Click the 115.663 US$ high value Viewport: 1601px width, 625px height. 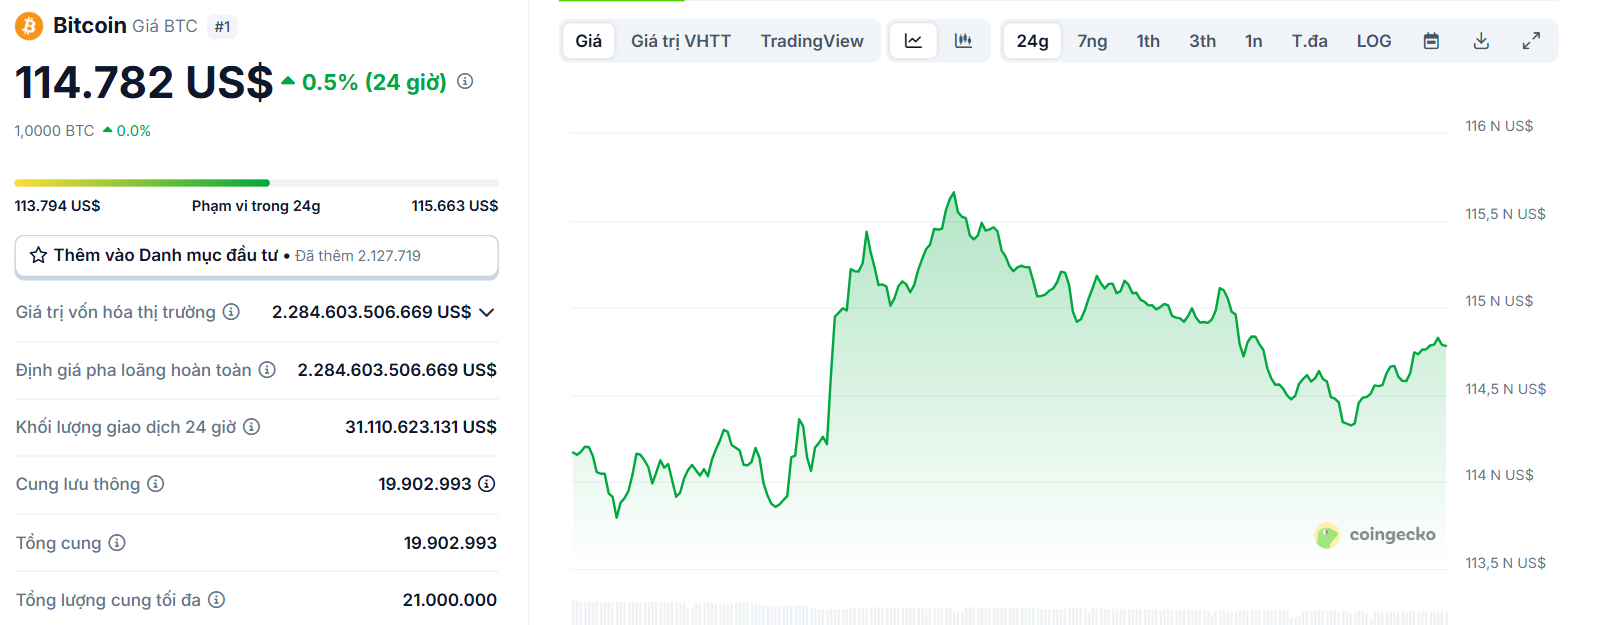(x=455, y=206)
